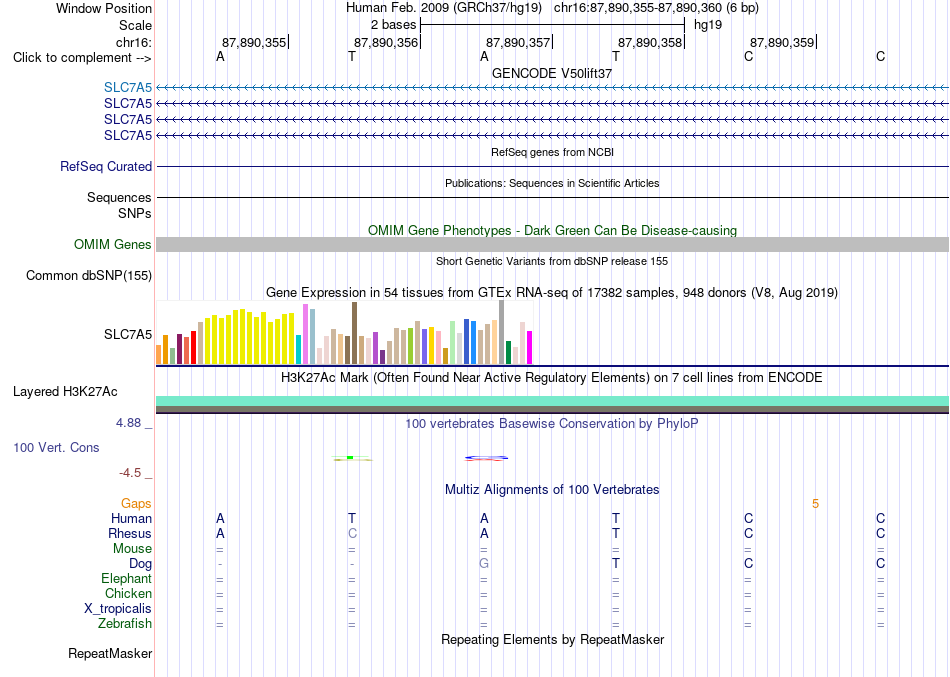The width and height of the screenshot is (950, 677).
Task: Click the GTEx SLC7A5 expression label
Action: click(x=128, y=335)
